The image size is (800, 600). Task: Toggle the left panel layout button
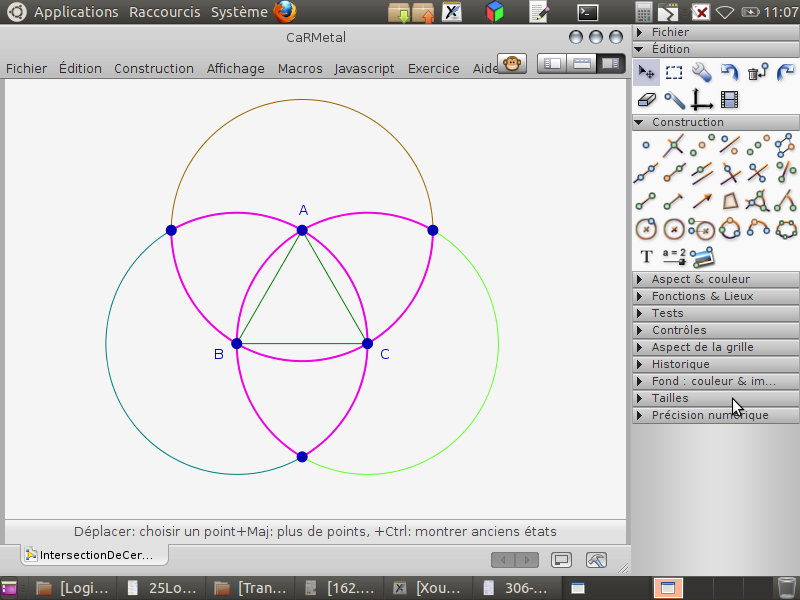click(x=552, y=64)
